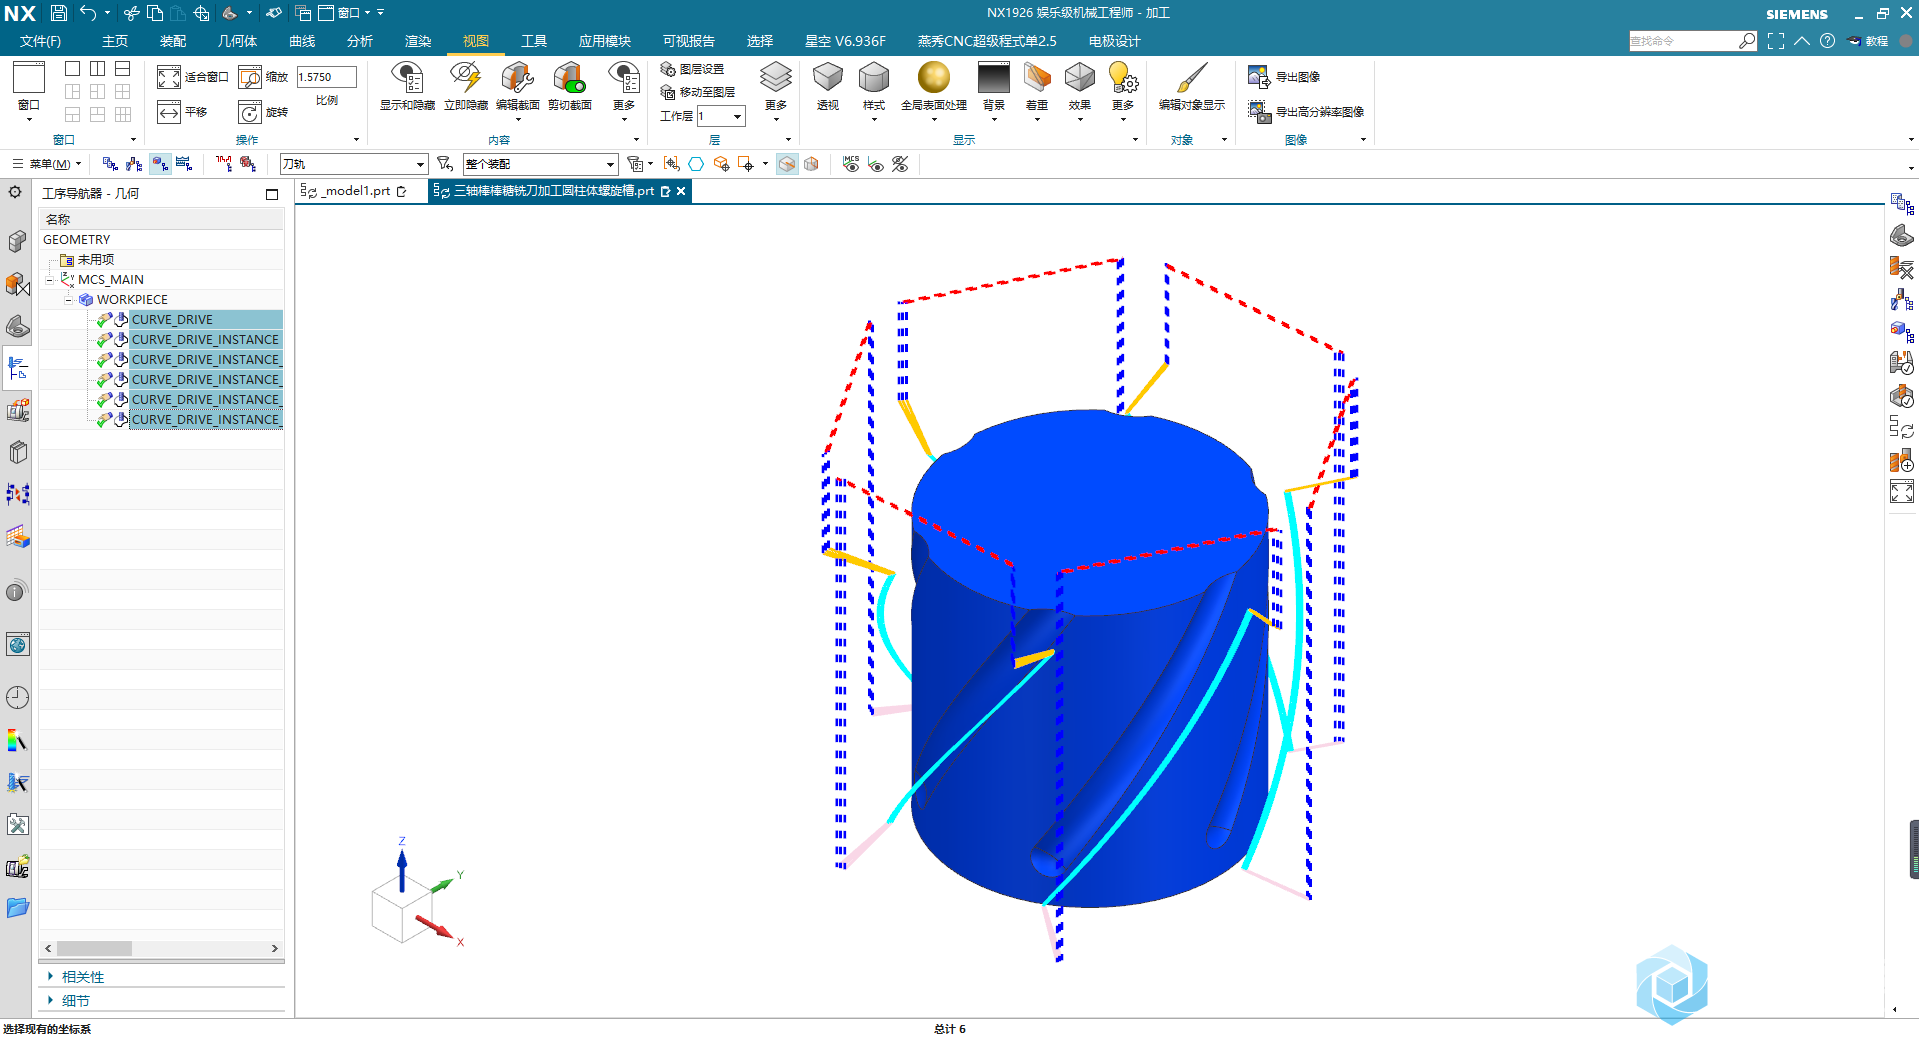Screen dimensions: 1919x1039
Task: Maximize the 工序导航器 panel
Action: coord(272,194)
